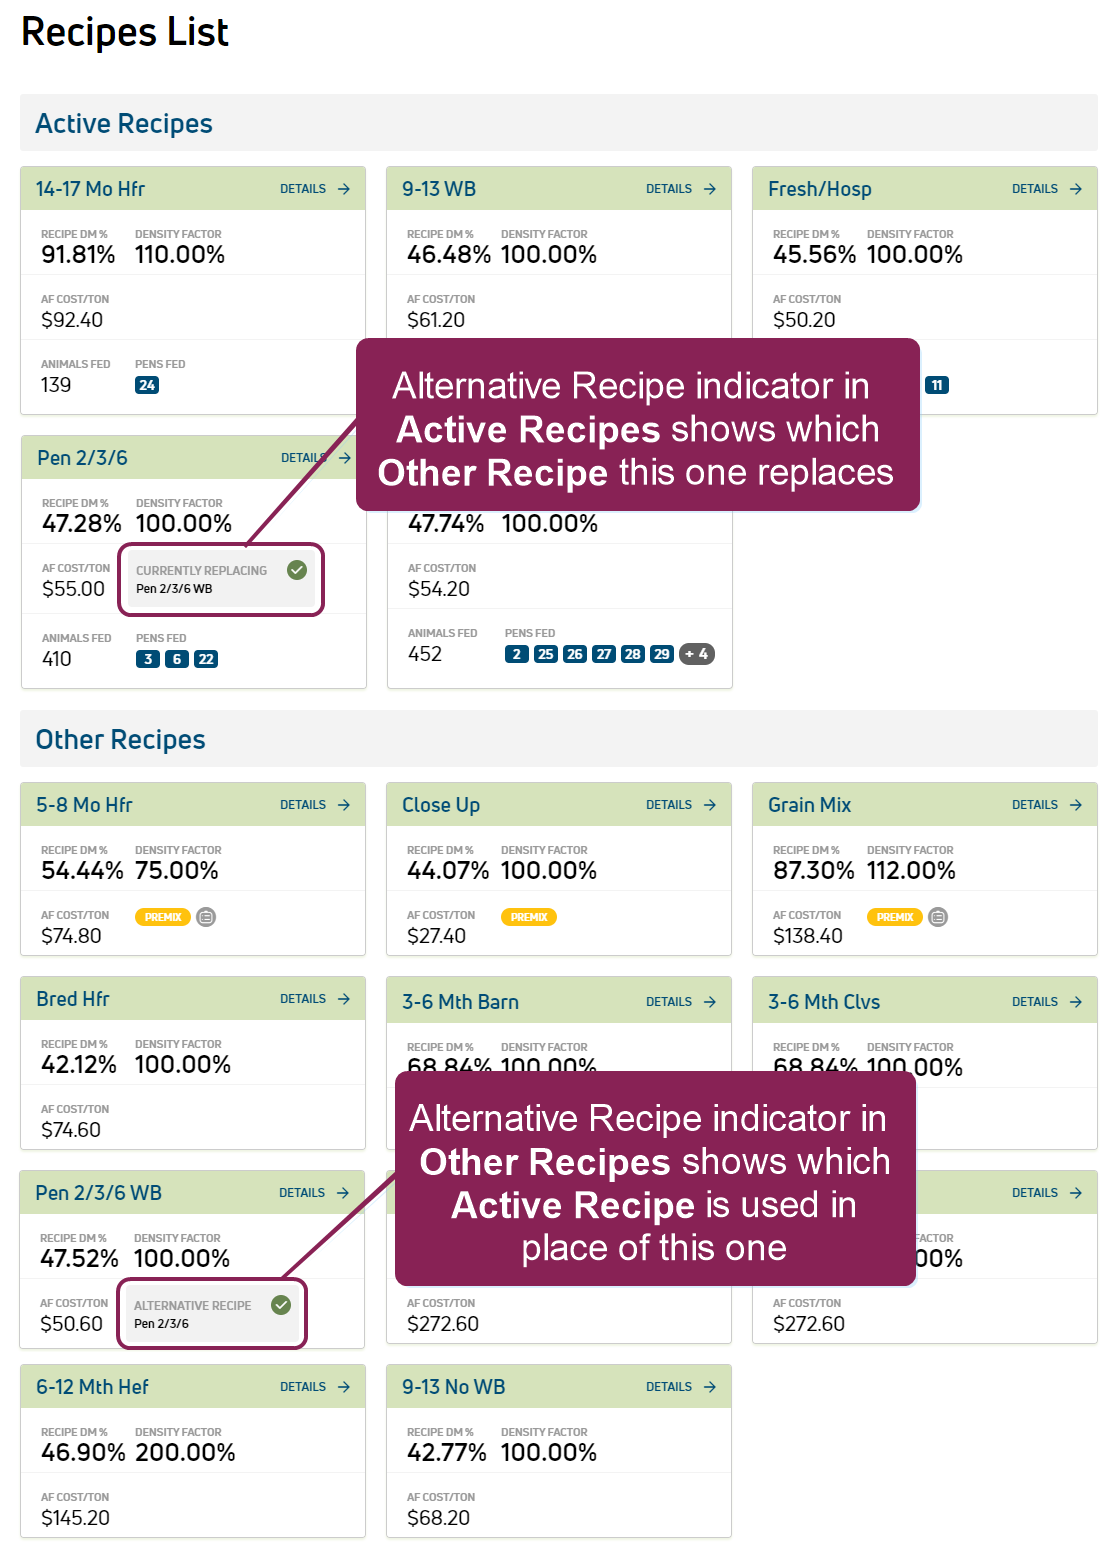1116x1550 pixels.
Task: Click the Active Recipes section header
Action: pyautogui.click(x=124, y=124)
